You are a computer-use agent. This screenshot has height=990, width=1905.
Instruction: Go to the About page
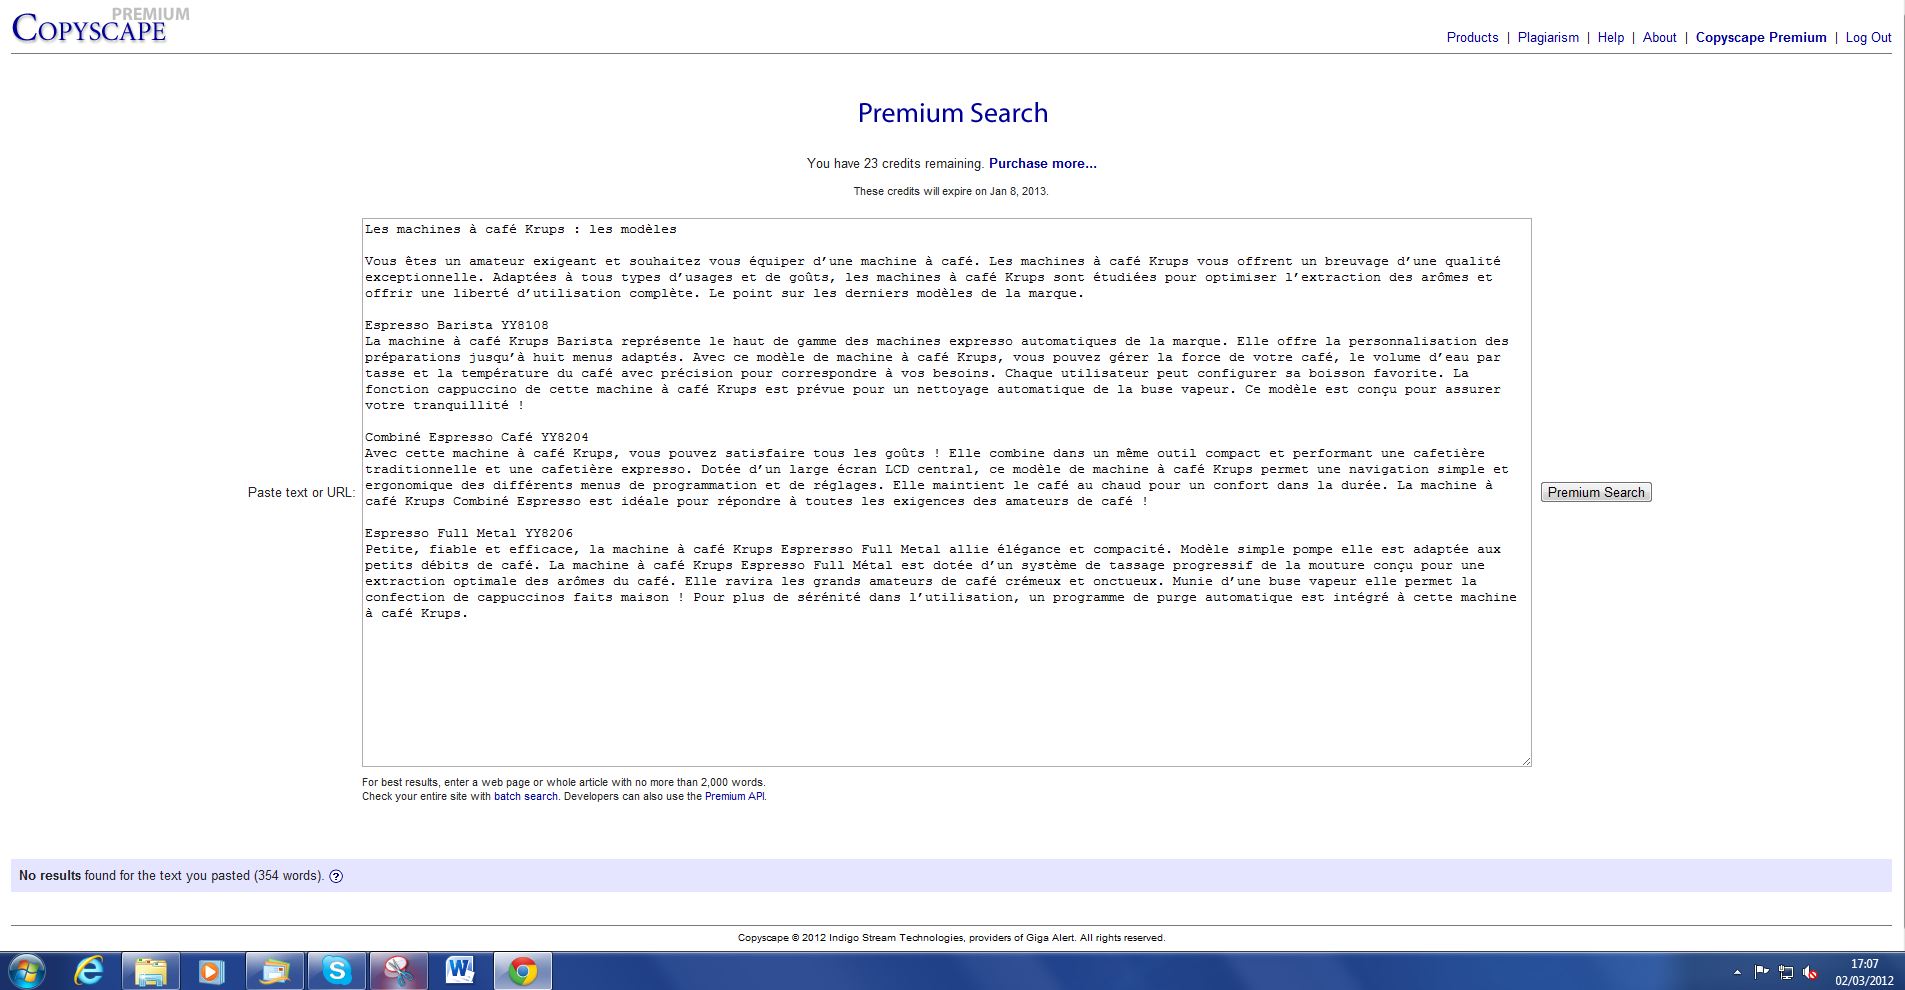pos(1659,38)
